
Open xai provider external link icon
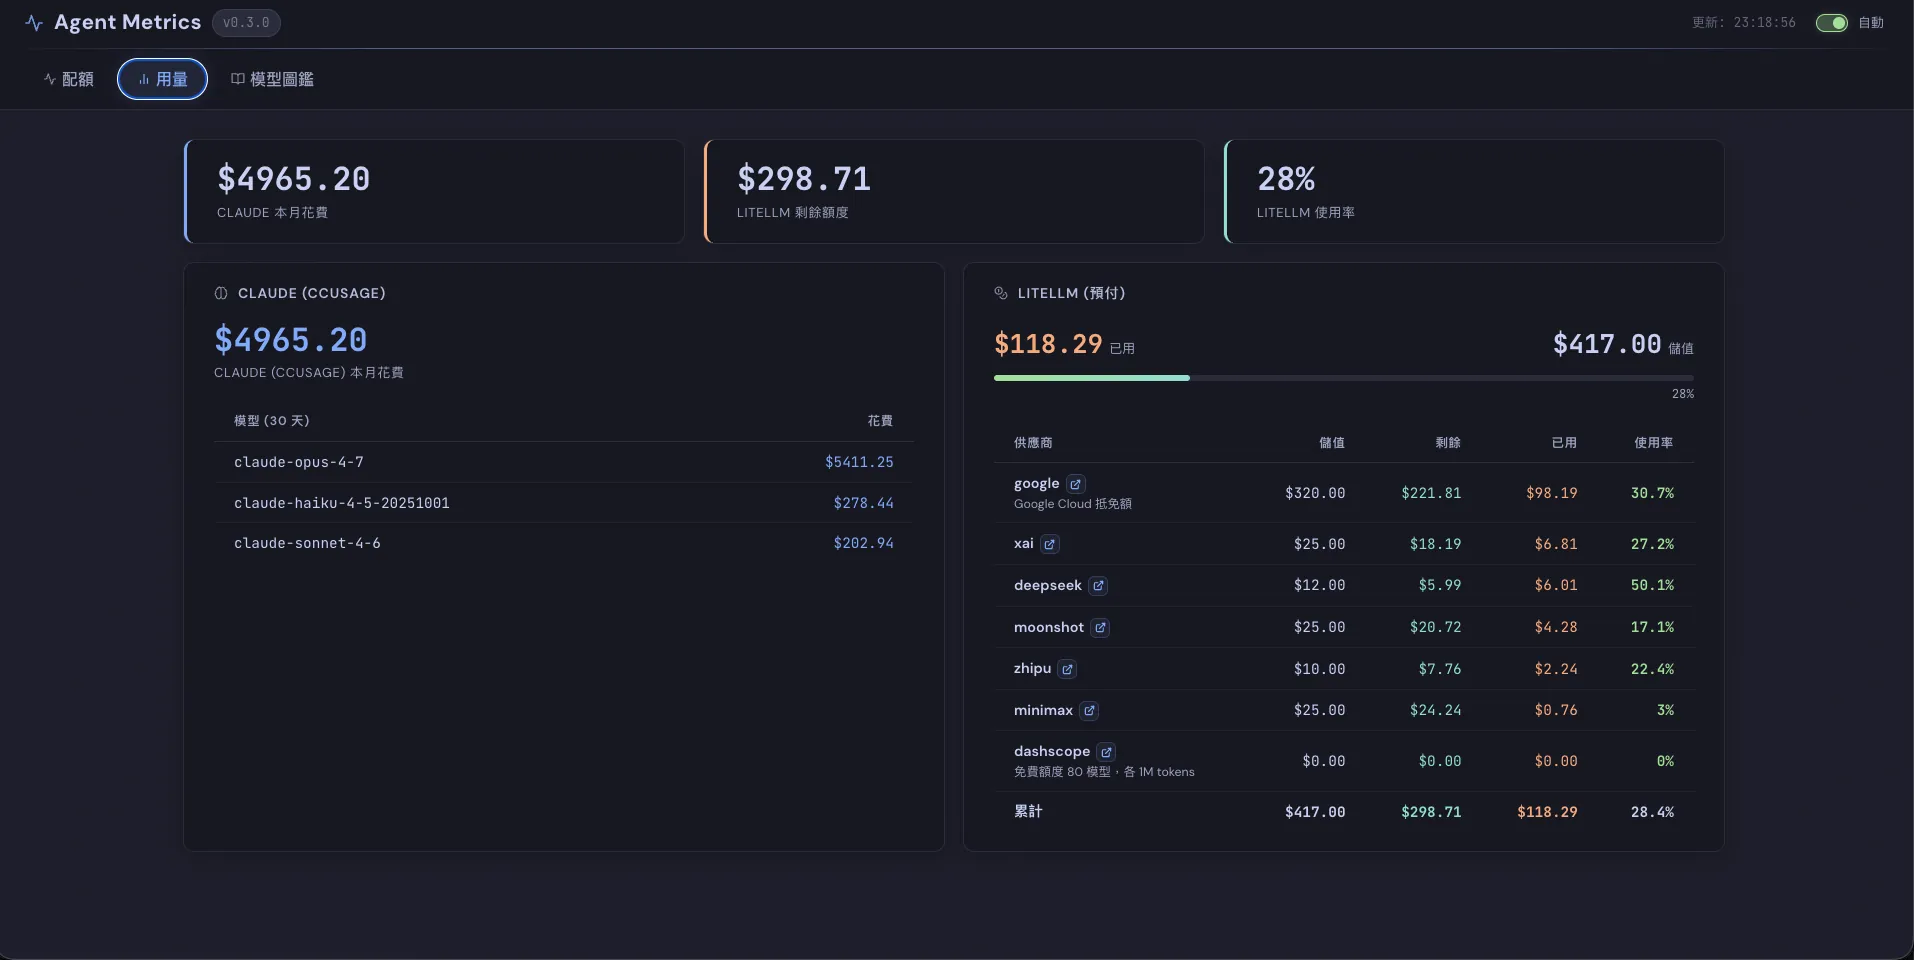[1050, 544]
